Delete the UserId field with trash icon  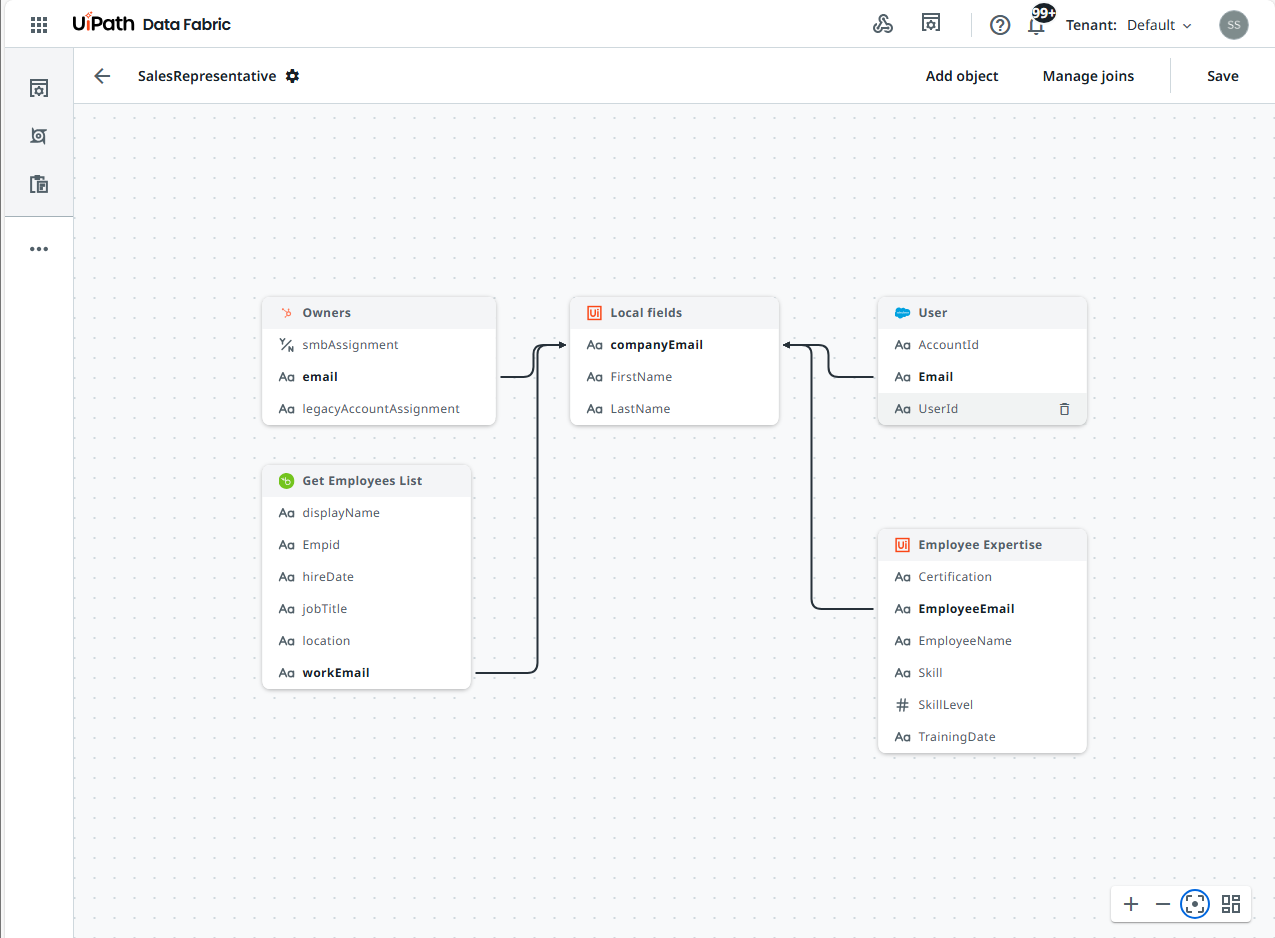coord(1064,409)
